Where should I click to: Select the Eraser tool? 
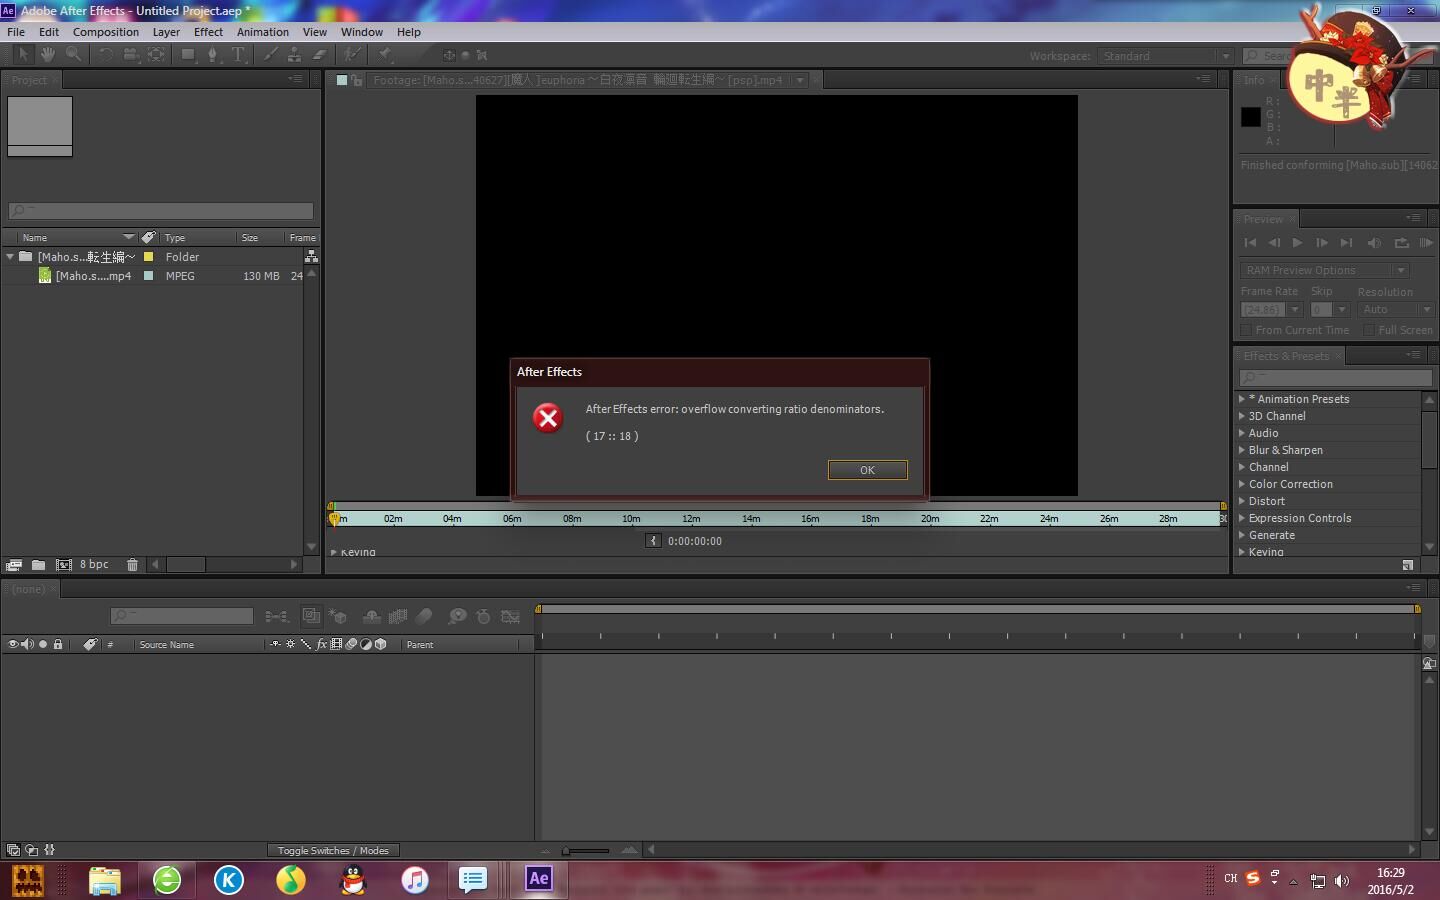tap(319, 54)
